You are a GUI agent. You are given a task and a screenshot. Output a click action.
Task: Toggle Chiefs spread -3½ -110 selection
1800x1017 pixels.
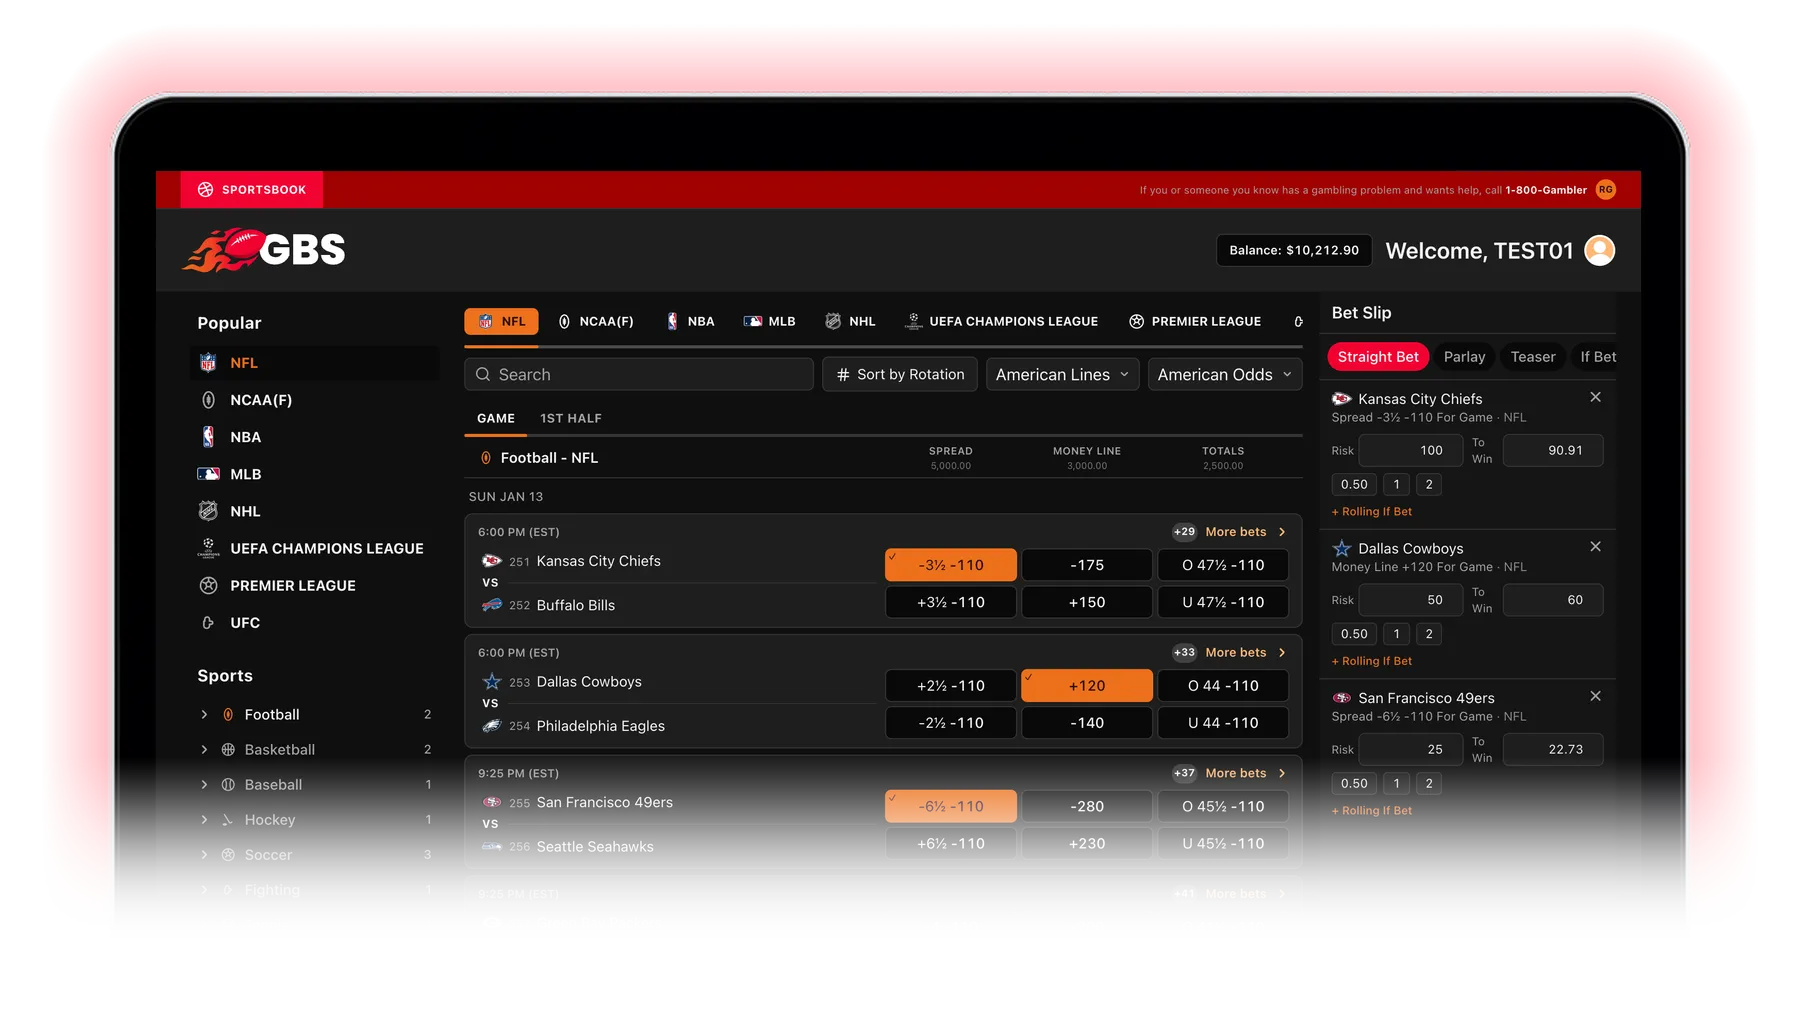tap(950, 565)
